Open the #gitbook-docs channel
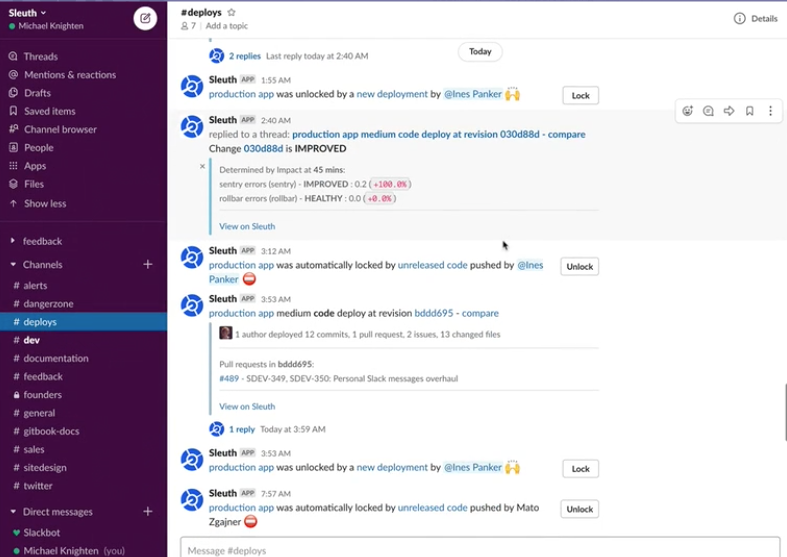The width and height of the screenshot is (787, 557). [x=83, y=431]
